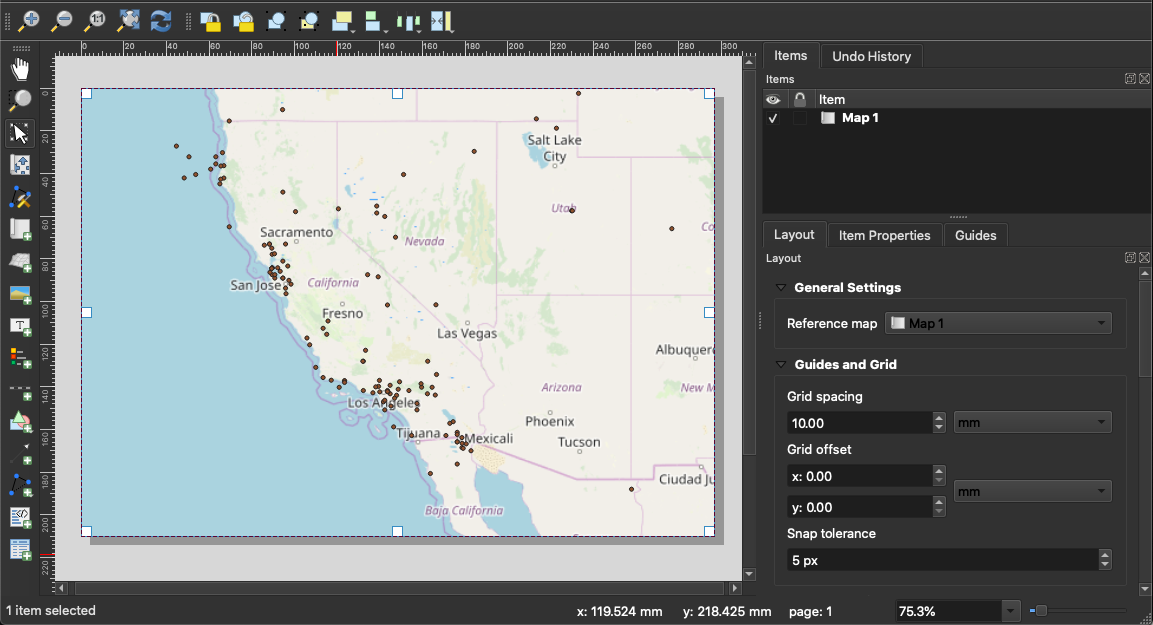
Task: Toggle the lock checkbox for Map 1
Action: coord(799,118)
